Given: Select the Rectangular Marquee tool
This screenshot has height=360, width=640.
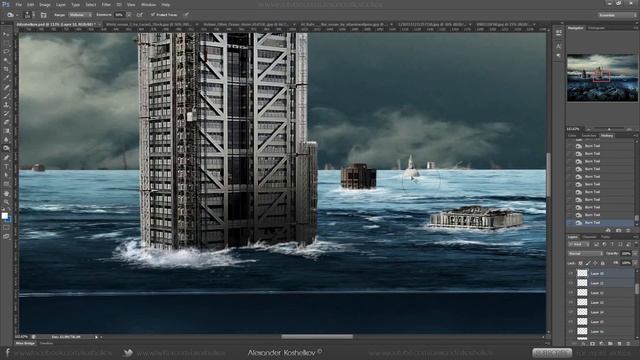Looking at the screenshot, I should coord(6,43).
